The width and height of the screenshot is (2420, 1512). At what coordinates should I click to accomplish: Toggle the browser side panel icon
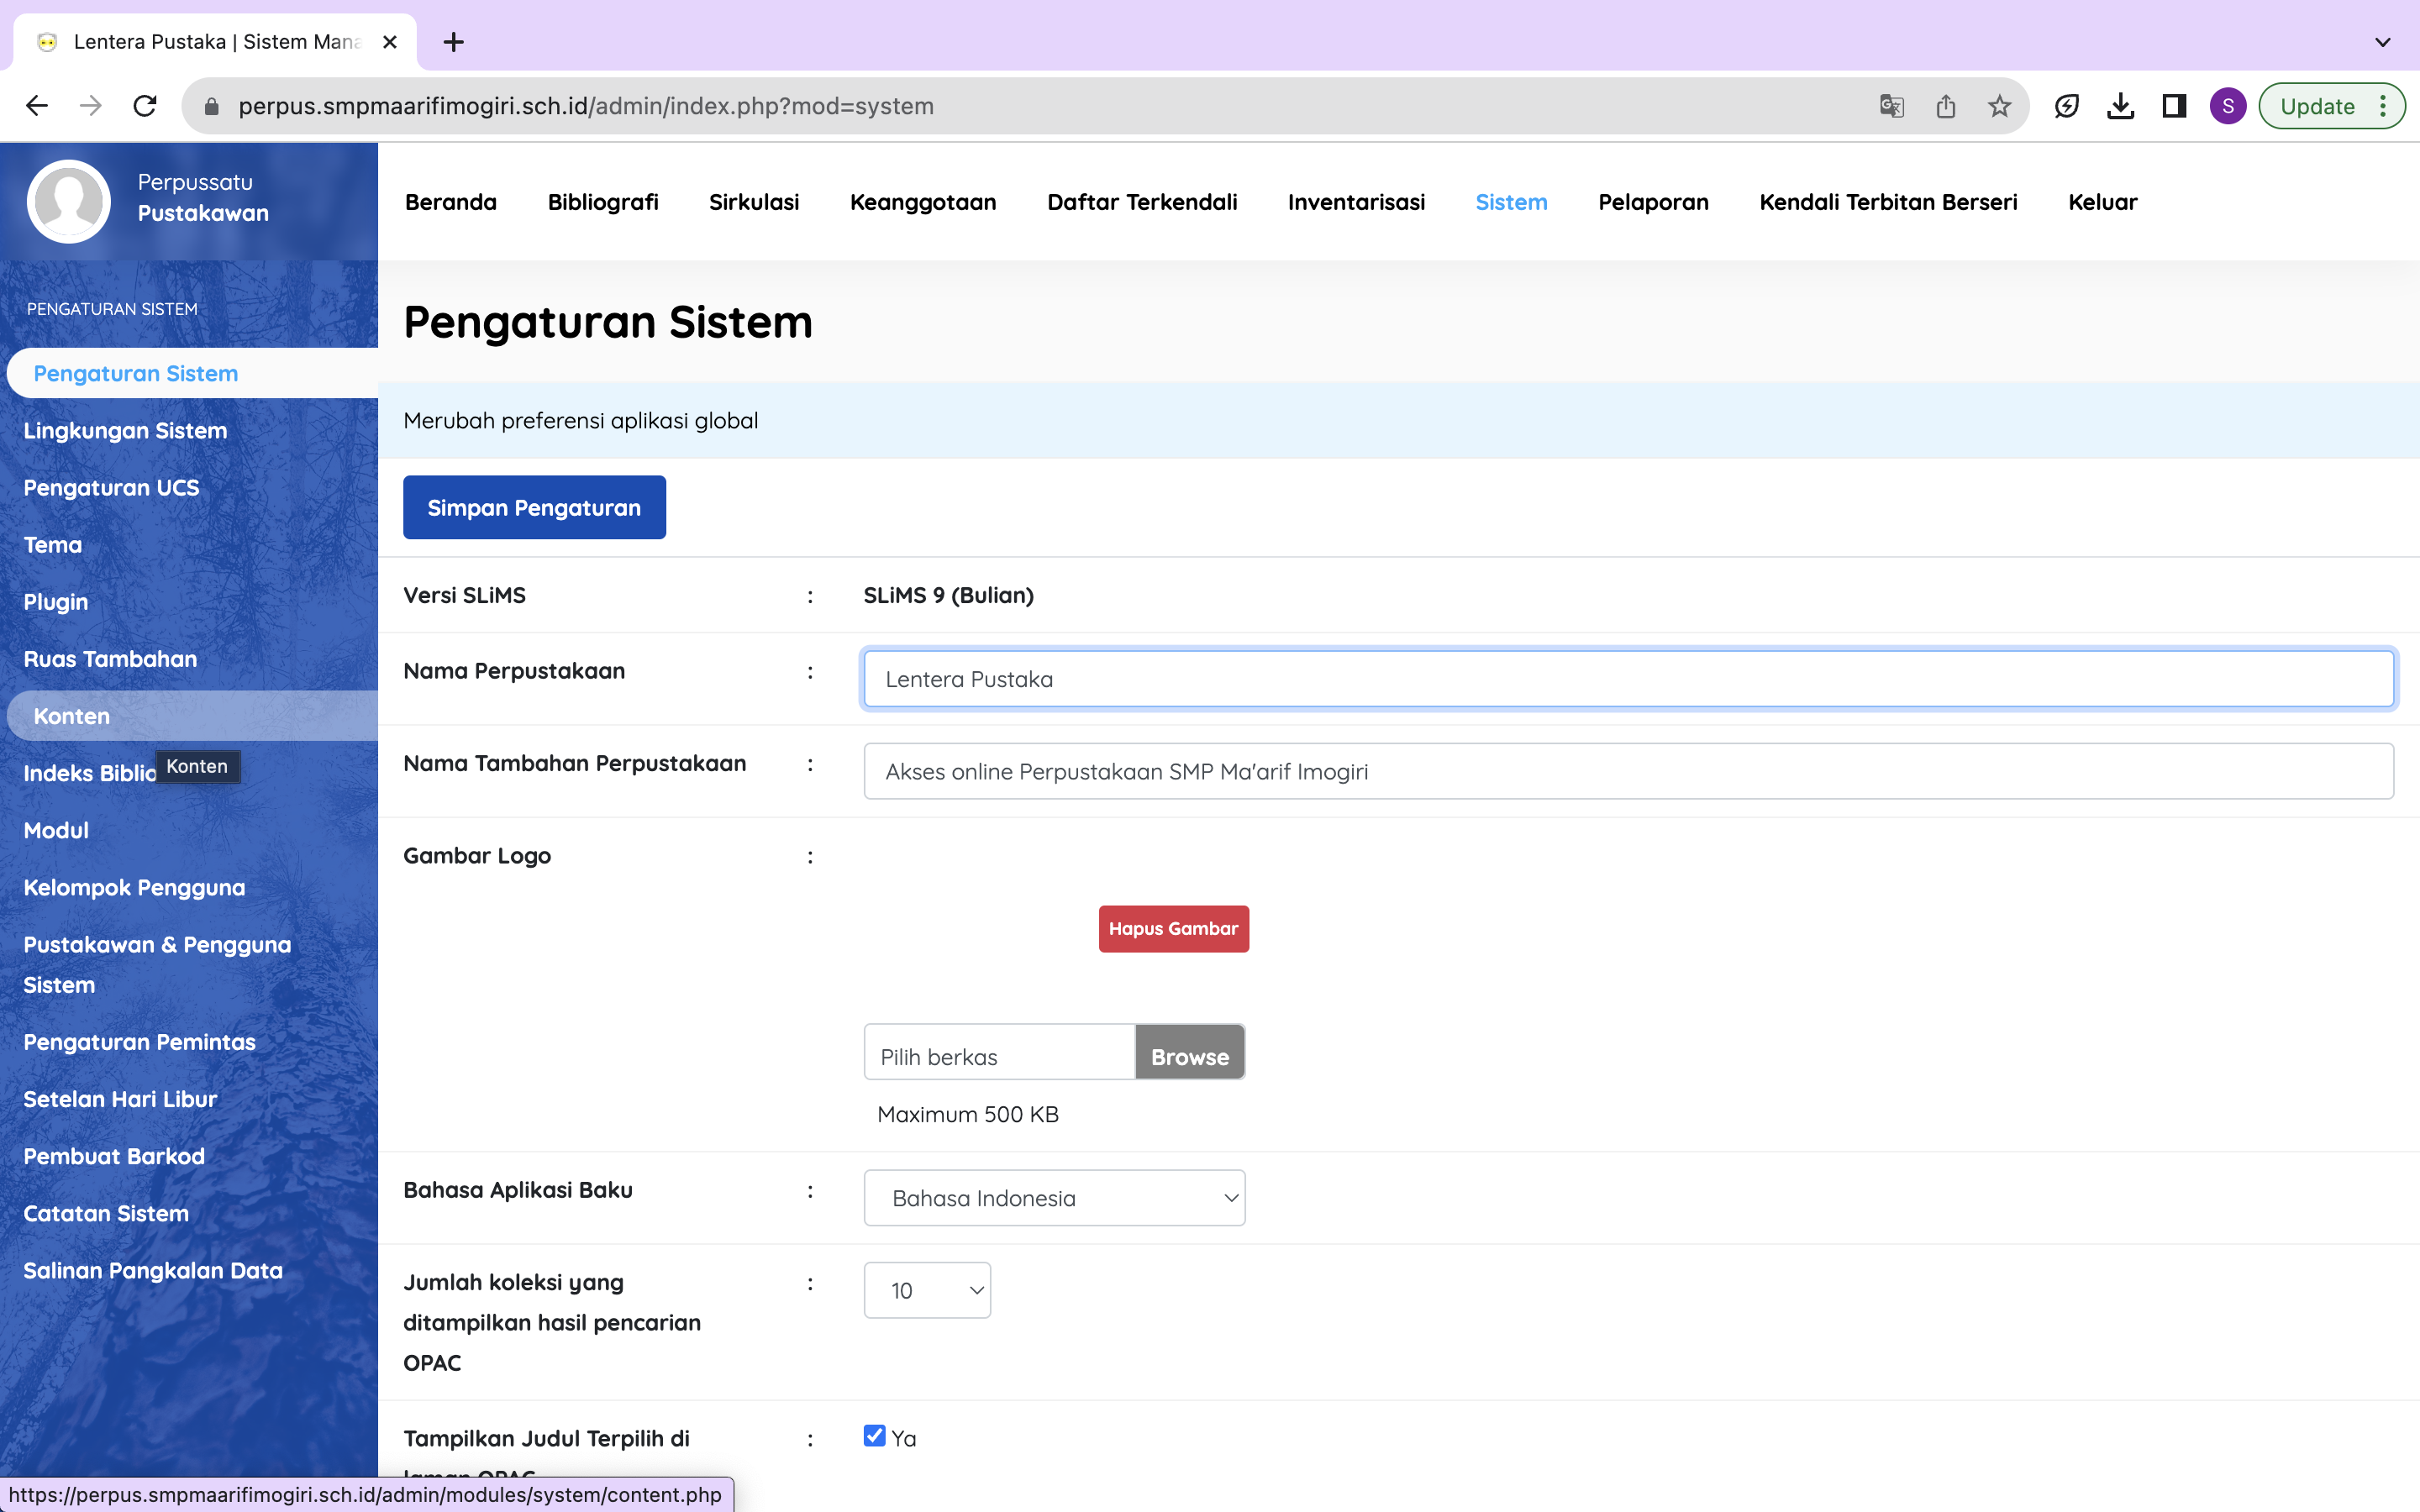click(x=2174, y=106)
